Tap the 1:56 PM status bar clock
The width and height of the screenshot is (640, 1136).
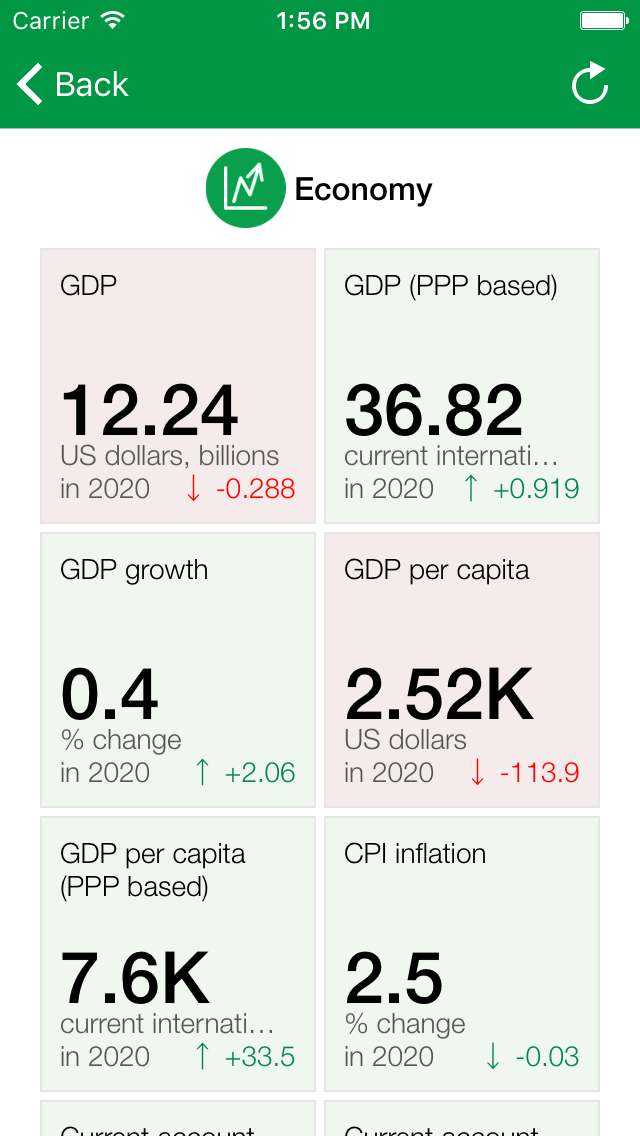coord(323,21)
